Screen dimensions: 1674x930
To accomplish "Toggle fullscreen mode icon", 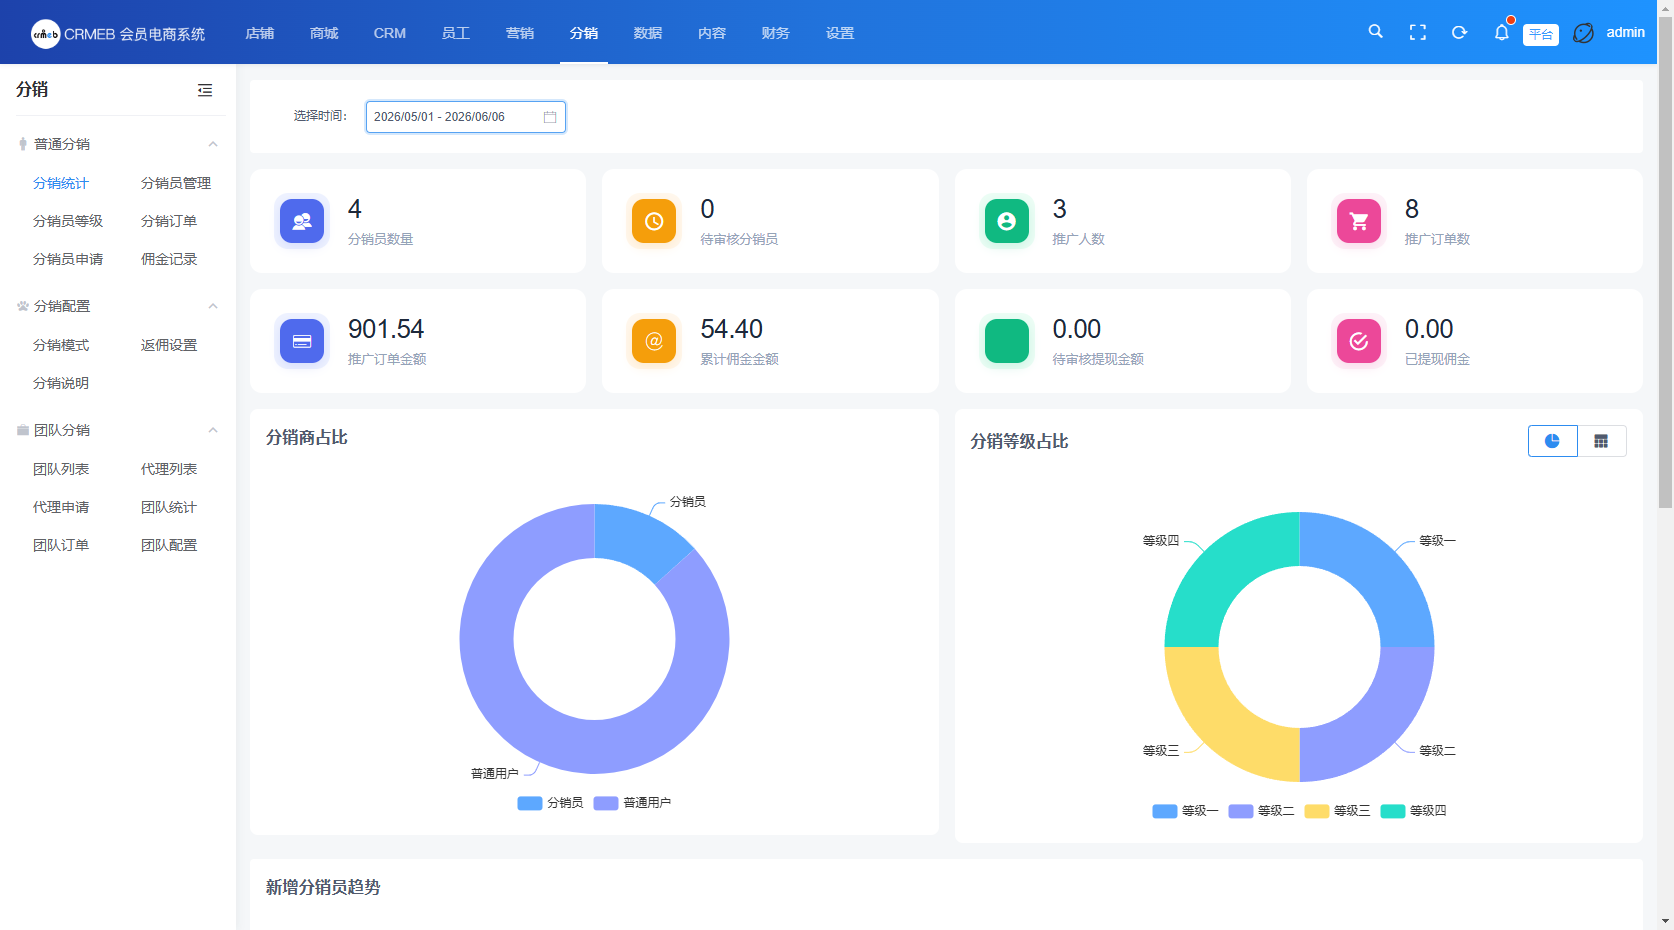I will tap(1418, 32).
